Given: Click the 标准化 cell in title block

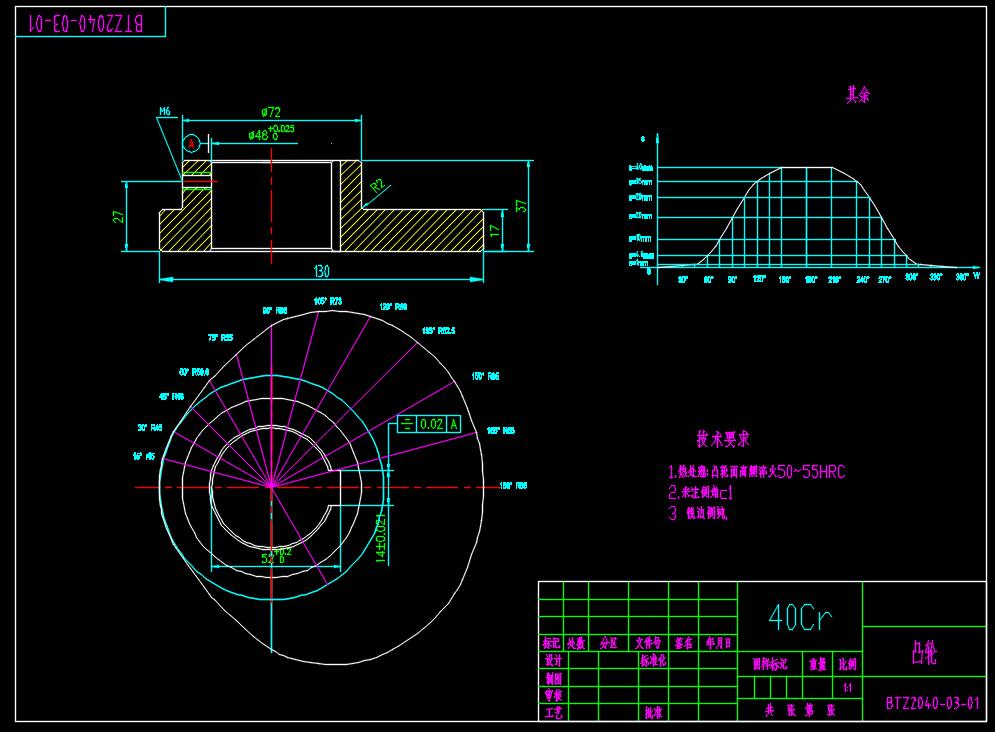Looking at the screenshot, I should 653,661.
